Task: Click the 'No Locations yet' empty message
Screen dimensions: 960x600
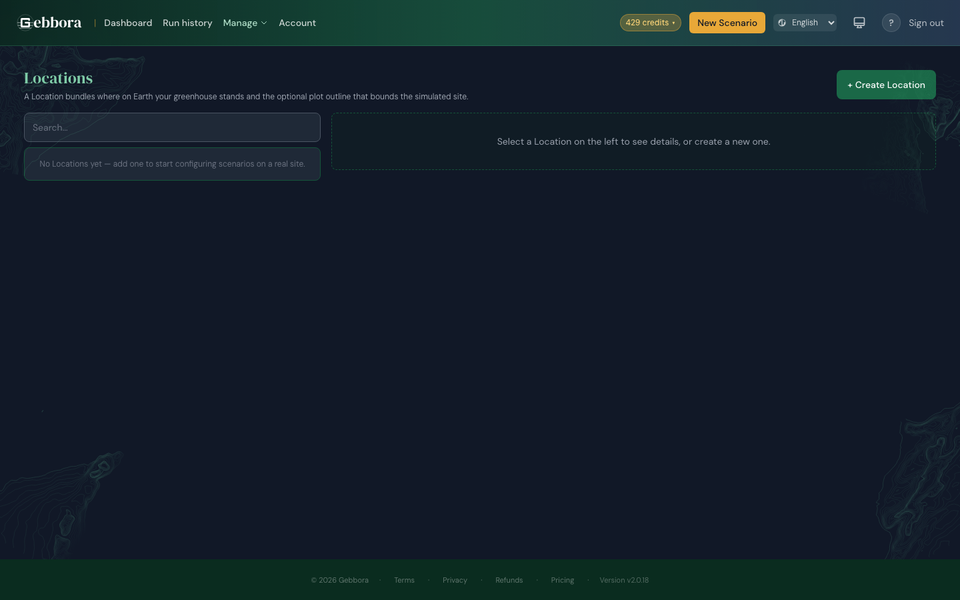Action: pos(172,164)
